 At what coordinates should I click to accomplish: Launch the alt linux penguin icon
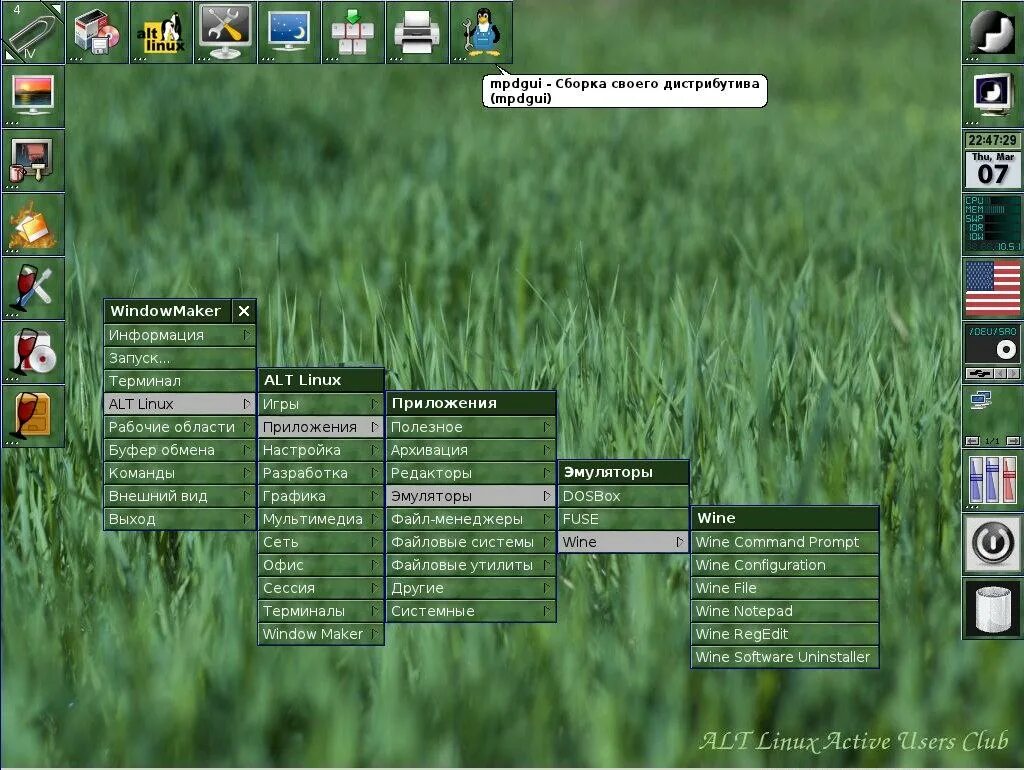pyautogui.click(x=161, y=32)
